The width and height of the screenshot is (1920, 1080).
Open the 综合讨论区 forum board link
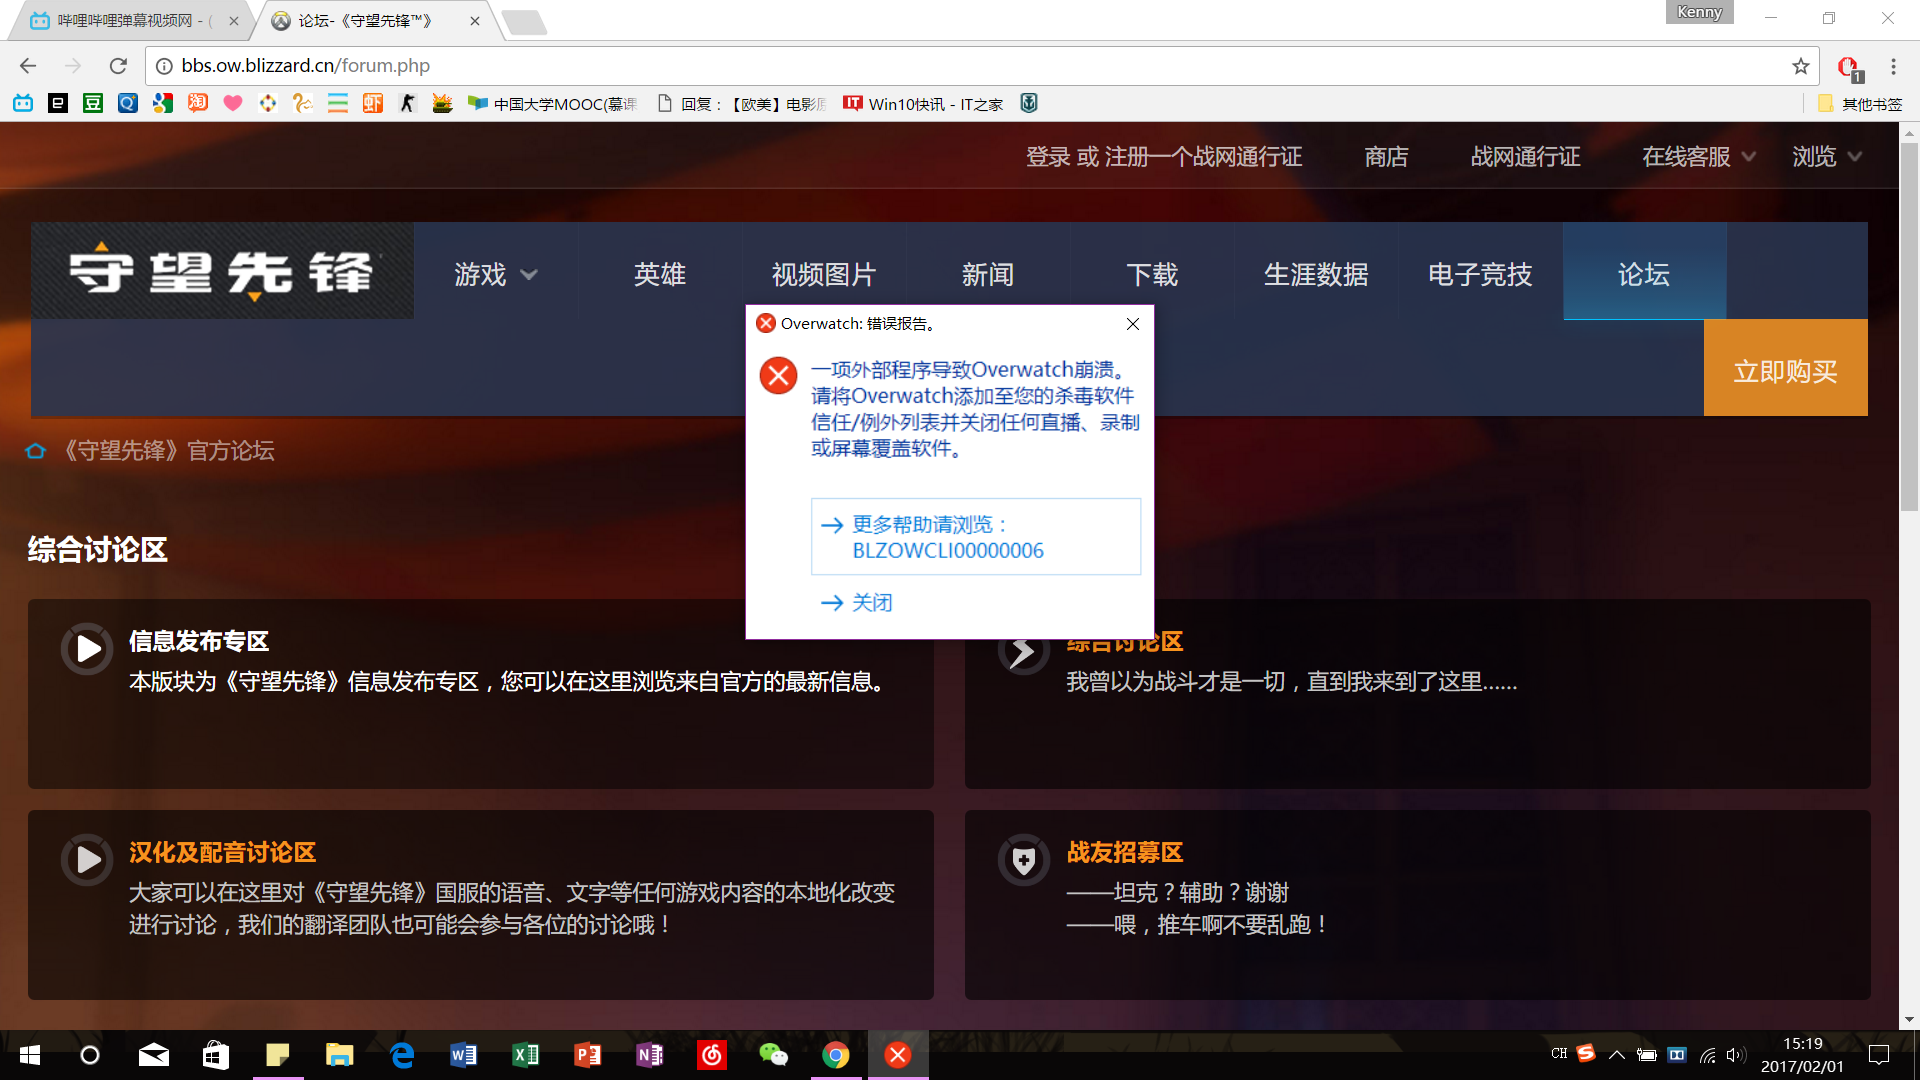1125,643
